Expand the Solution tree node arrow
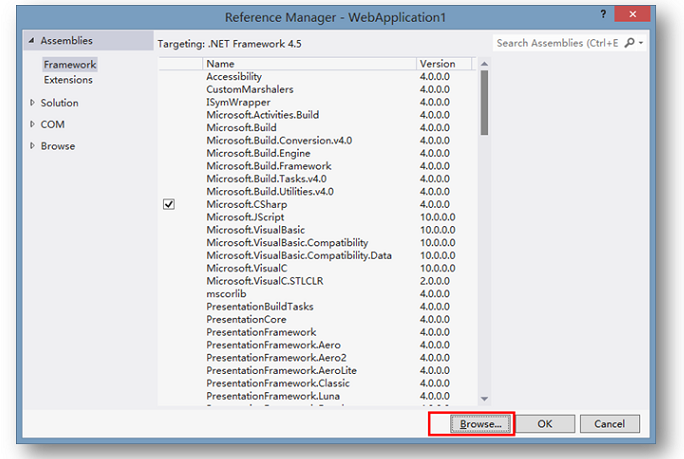Viewport: 684px width, 459px height. click(x=32, y=103)
